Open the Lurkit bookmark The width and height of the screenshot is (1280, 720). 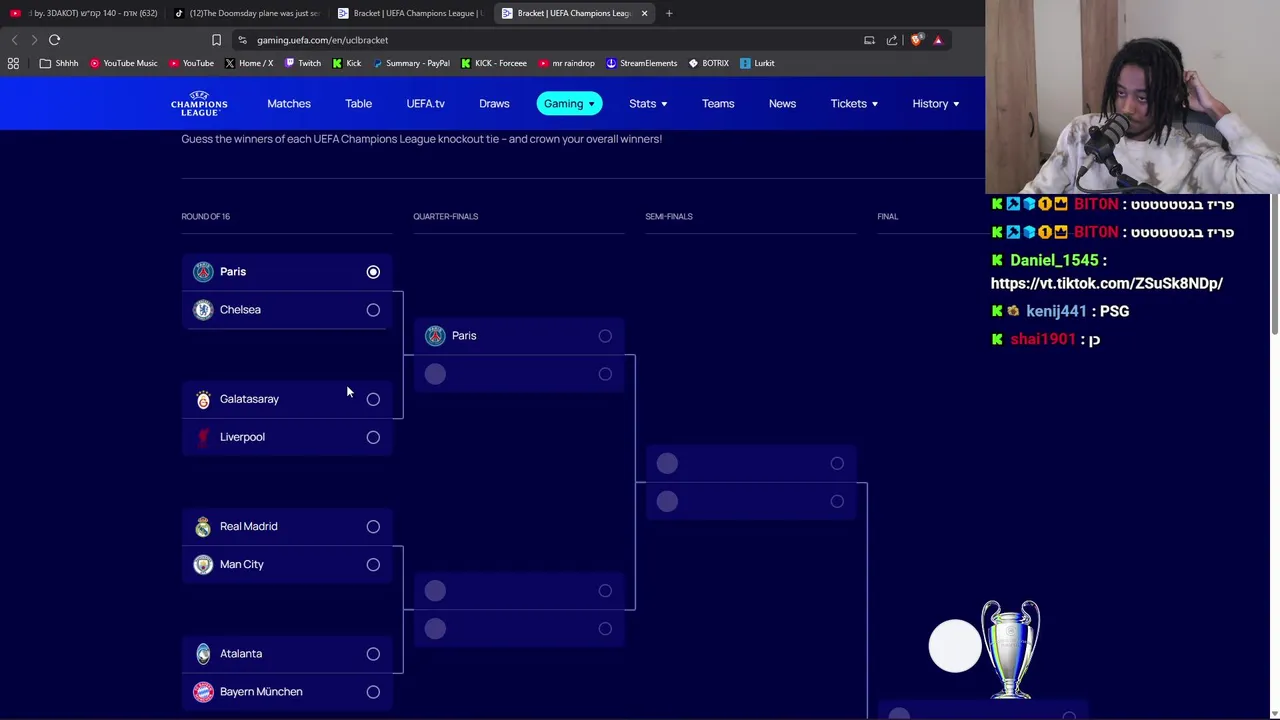tap(757, 63)
